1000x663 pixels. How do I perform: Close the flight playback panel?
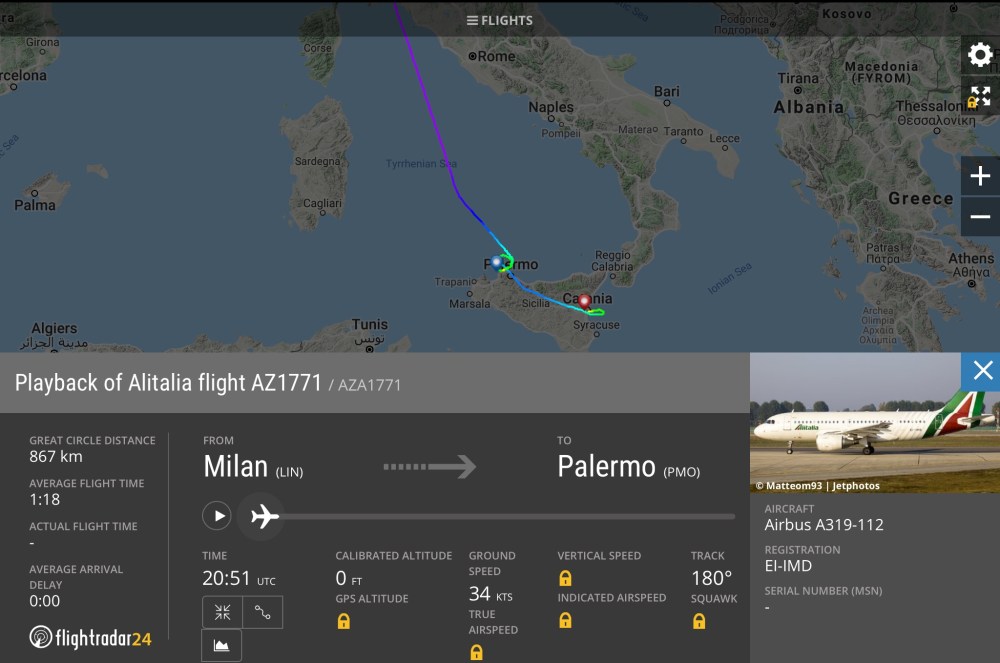click(982, 371)
